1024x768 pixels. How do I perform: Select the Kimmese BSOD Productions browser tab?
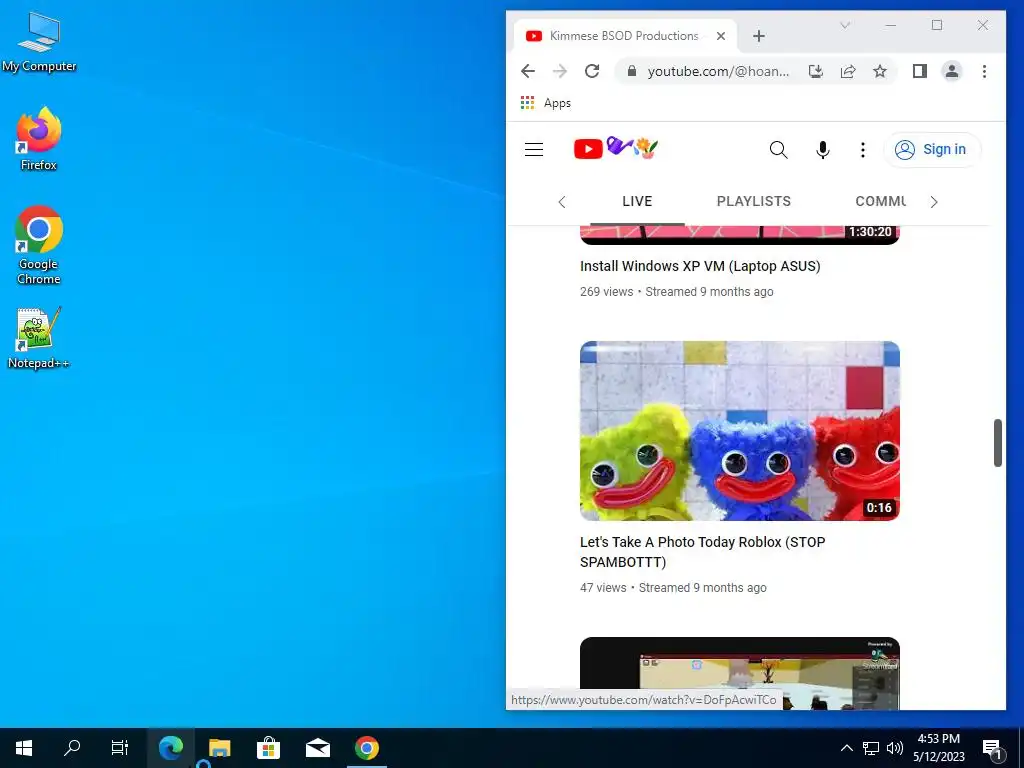click(625, 36)
